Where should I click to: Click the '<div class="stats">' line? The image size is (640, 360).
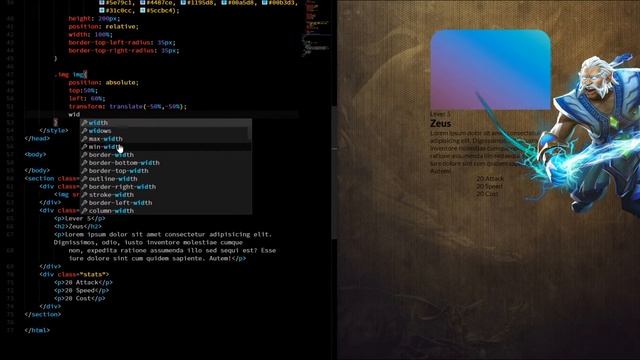coord(74,275)
